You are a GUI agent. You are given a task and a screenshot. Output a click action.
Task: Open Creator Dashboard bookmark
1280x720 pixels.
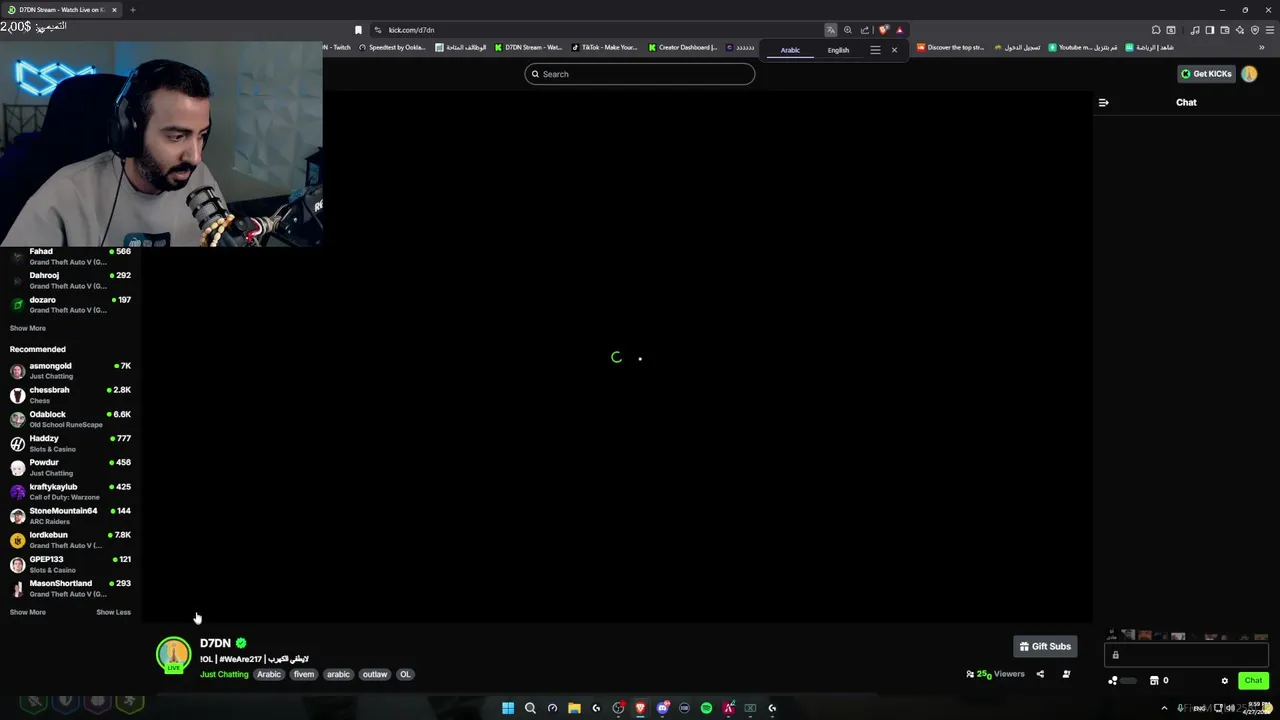[684, 47]
